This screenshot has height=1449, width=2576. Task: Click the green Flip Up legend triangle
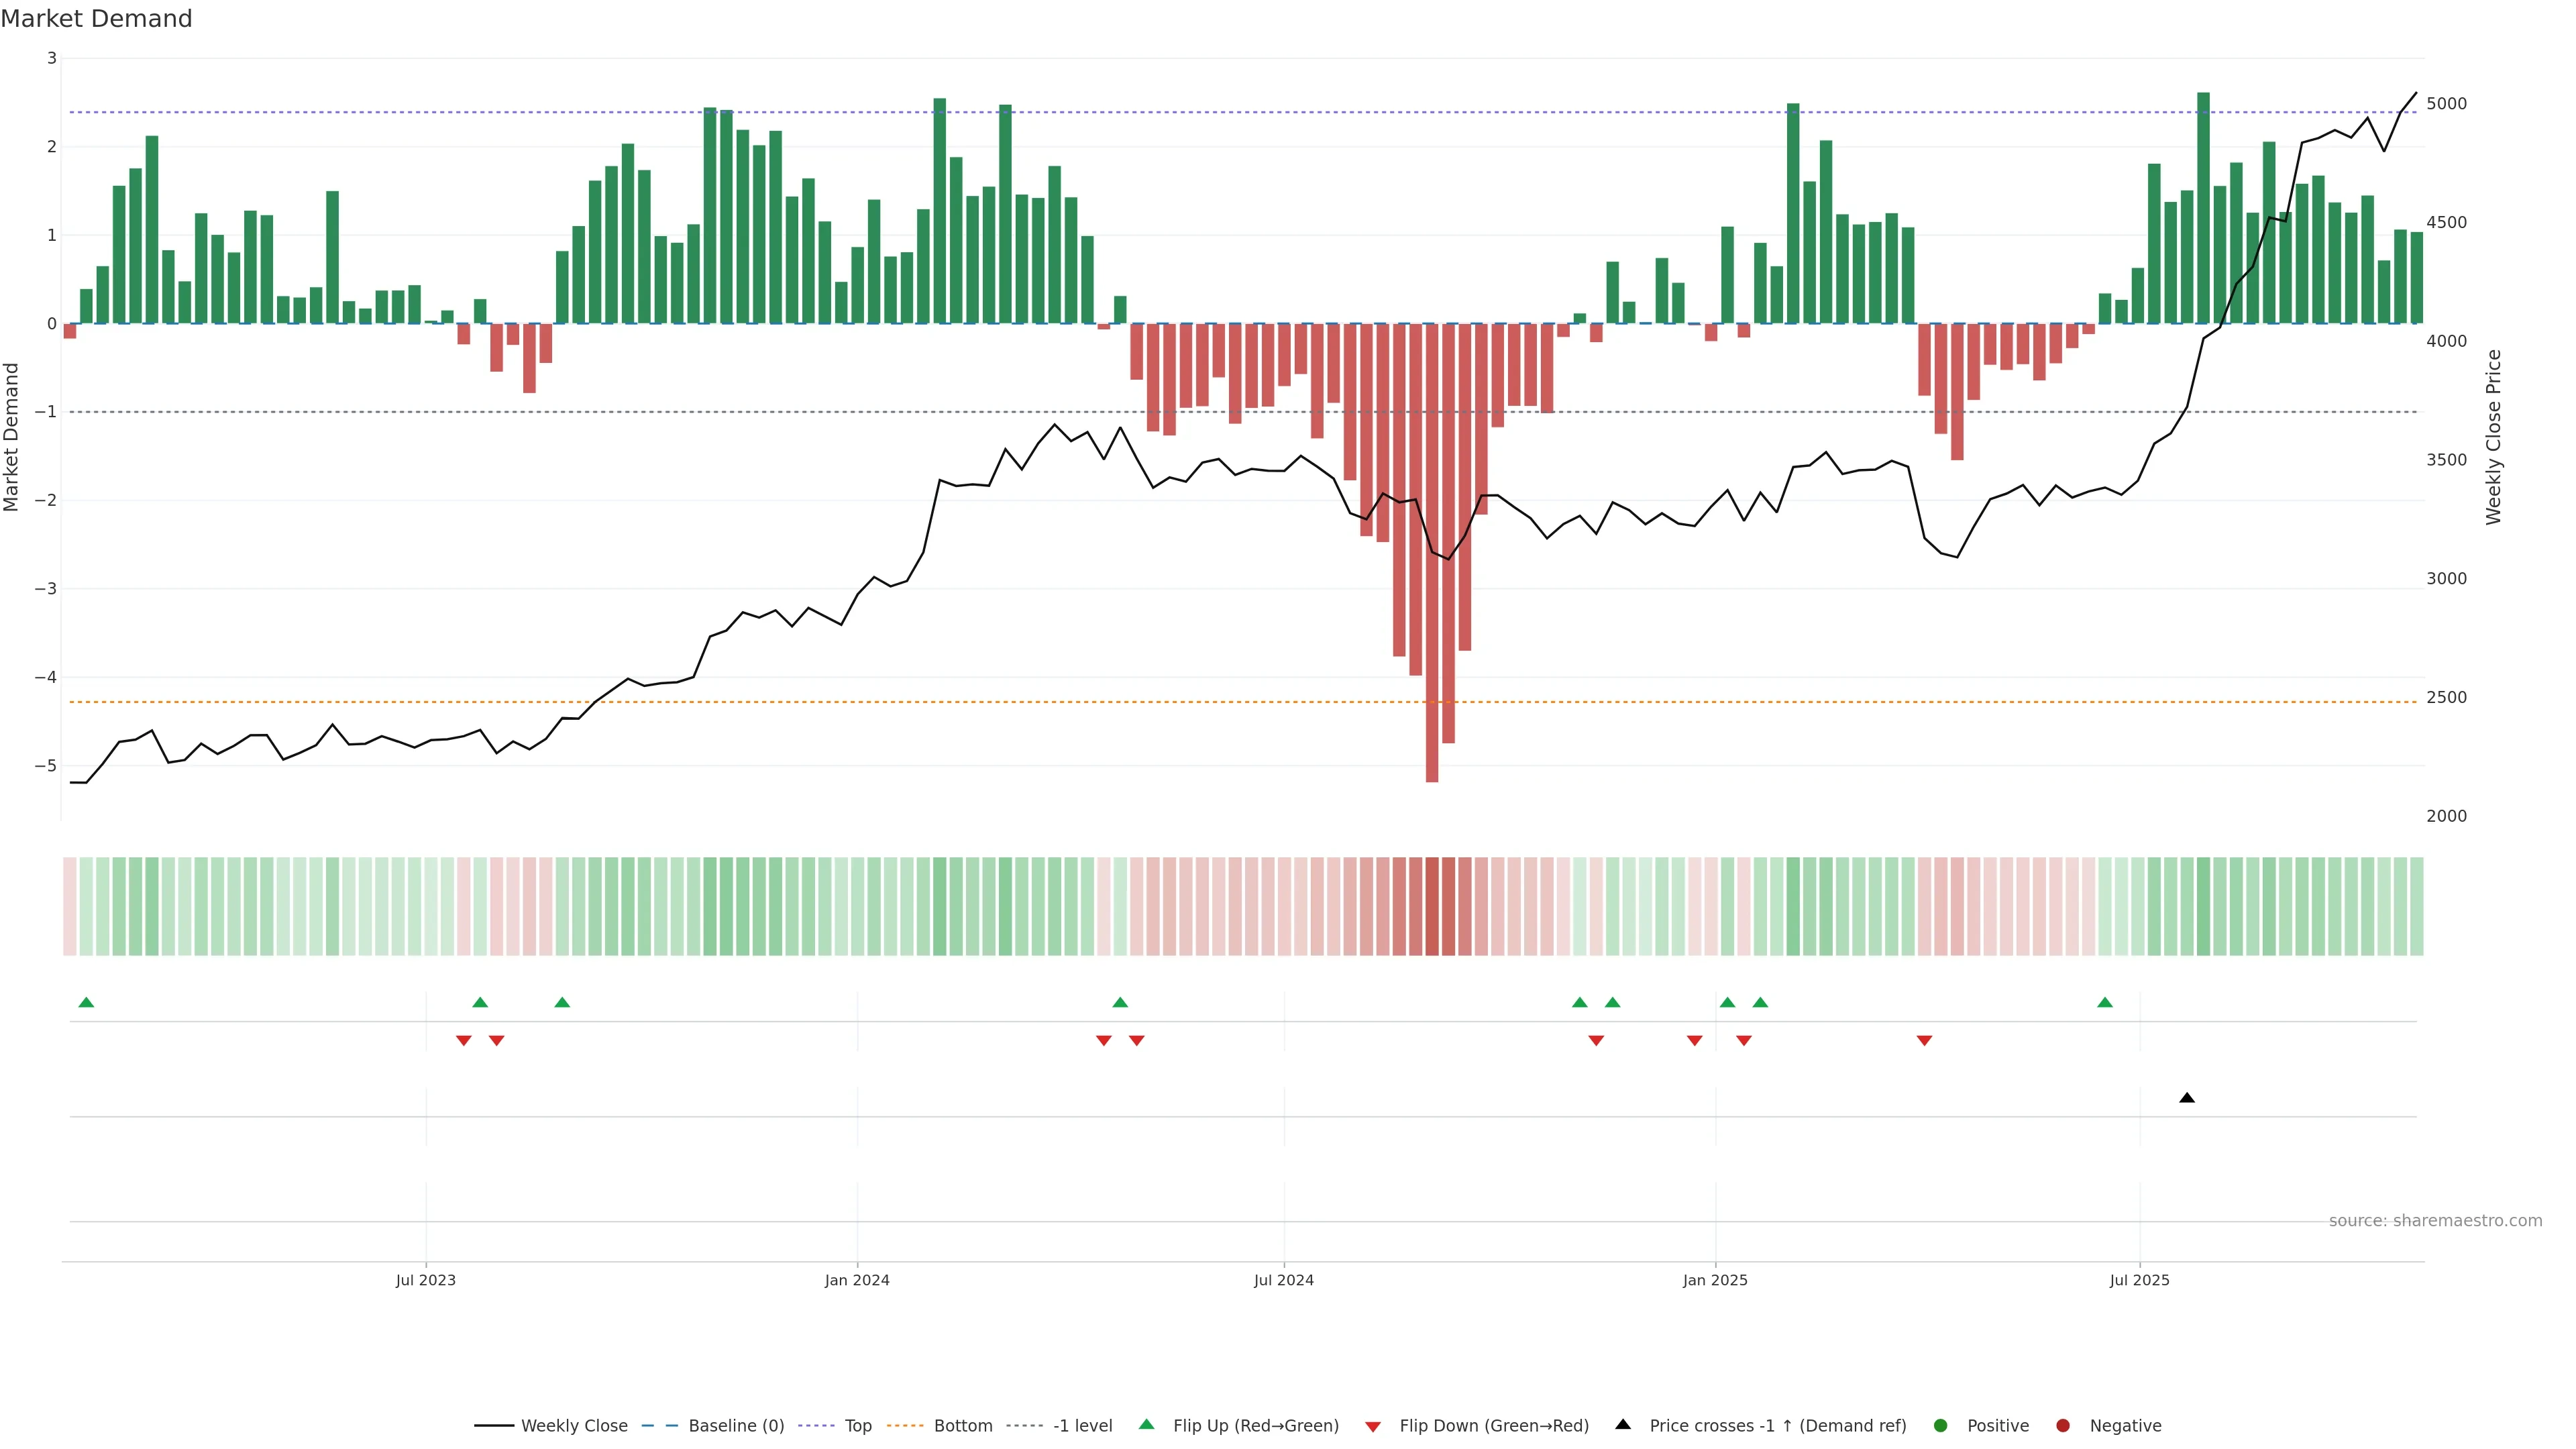1147,1425
